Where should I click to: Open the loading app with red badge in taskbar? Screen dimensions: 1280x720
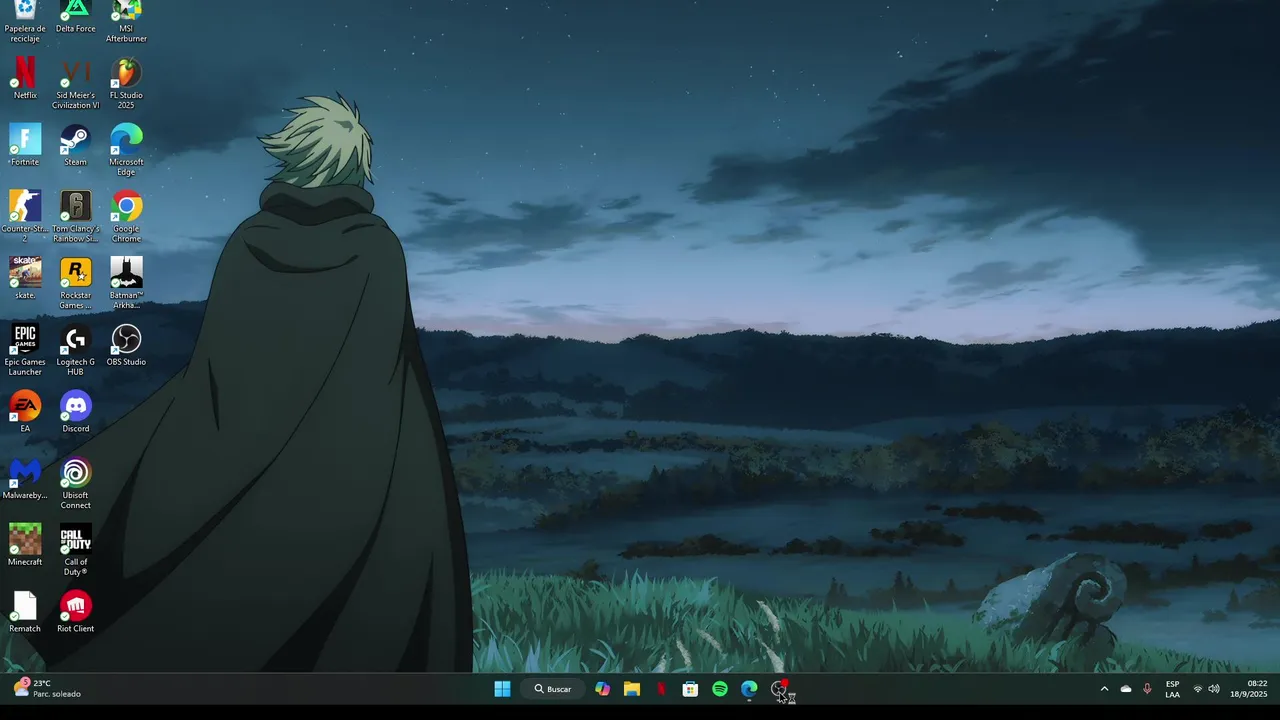[x=779, y=689]
